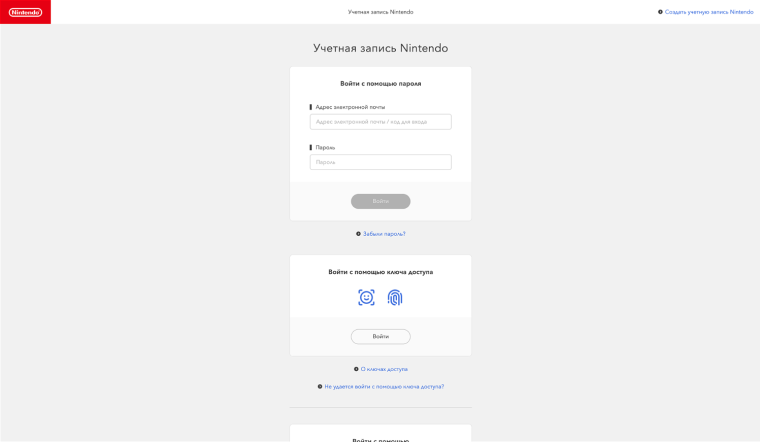
Task: Click the Пароль field label
Action: tap(325, 147)
